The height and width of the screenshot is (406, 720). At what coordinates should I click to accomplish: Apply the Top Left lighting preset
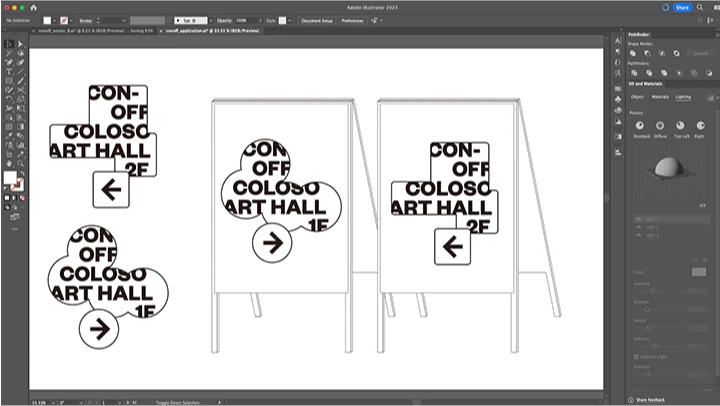click(x=682, y=125)
